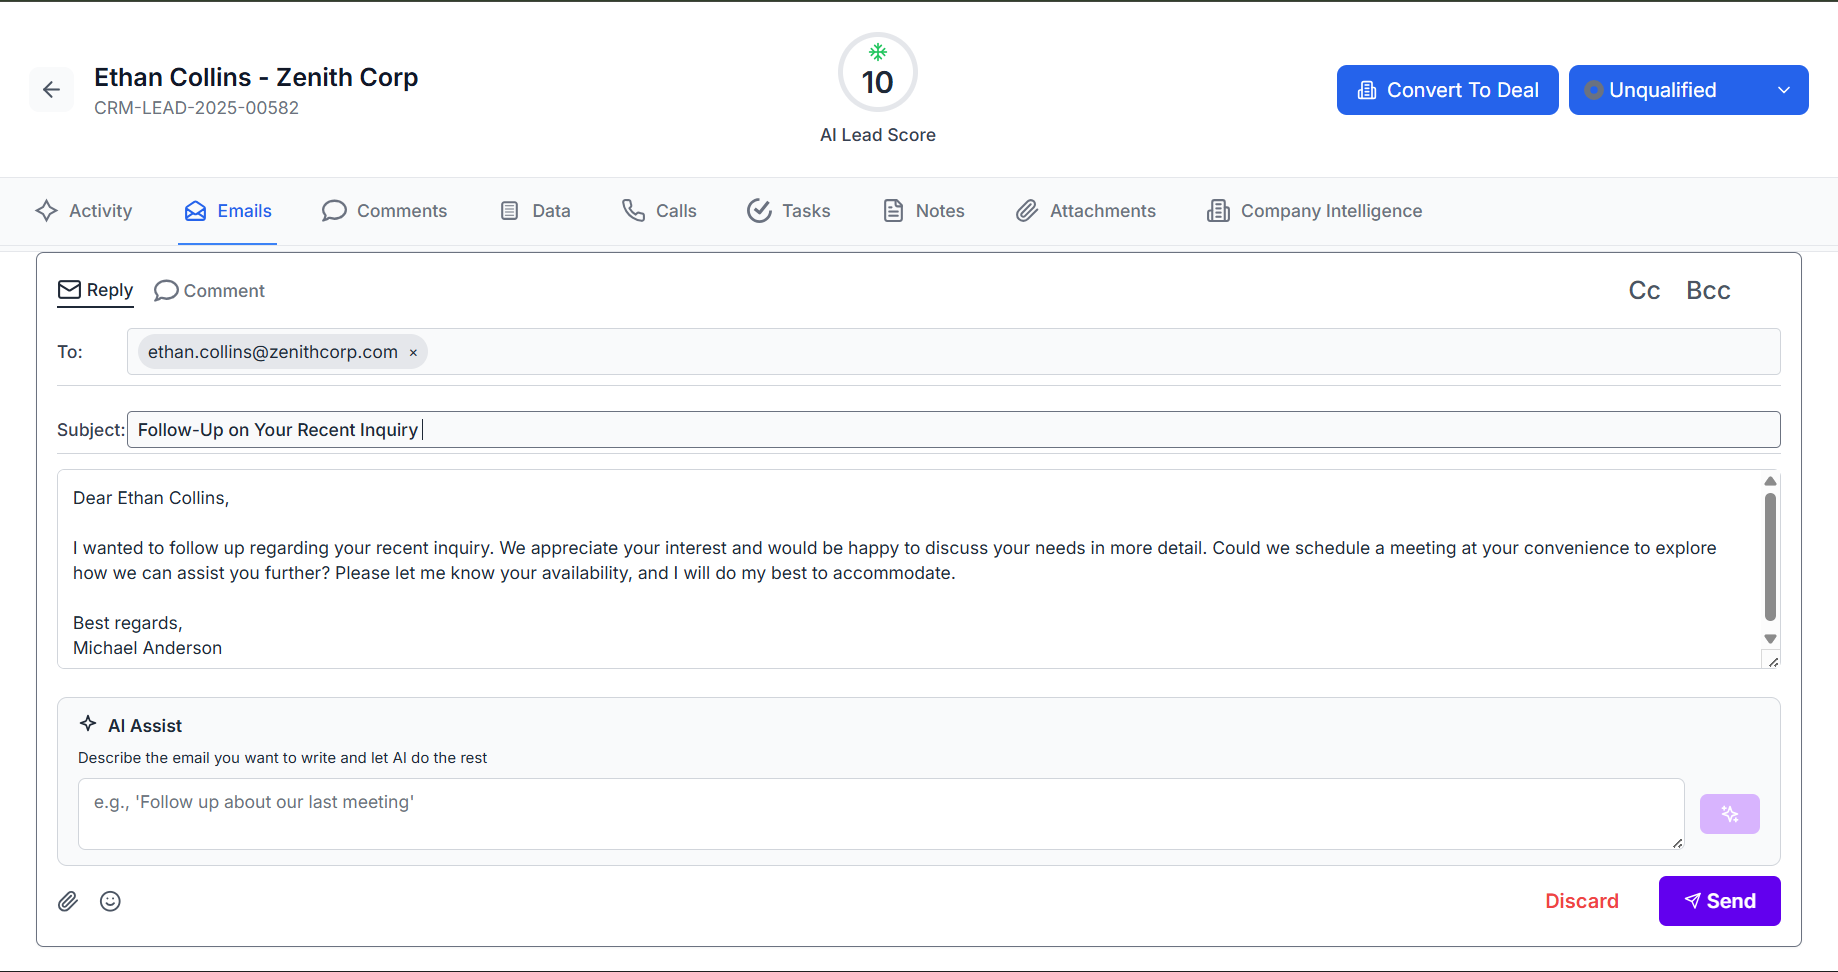
Task: Open the Tasks tab
Action: [789, 211]
